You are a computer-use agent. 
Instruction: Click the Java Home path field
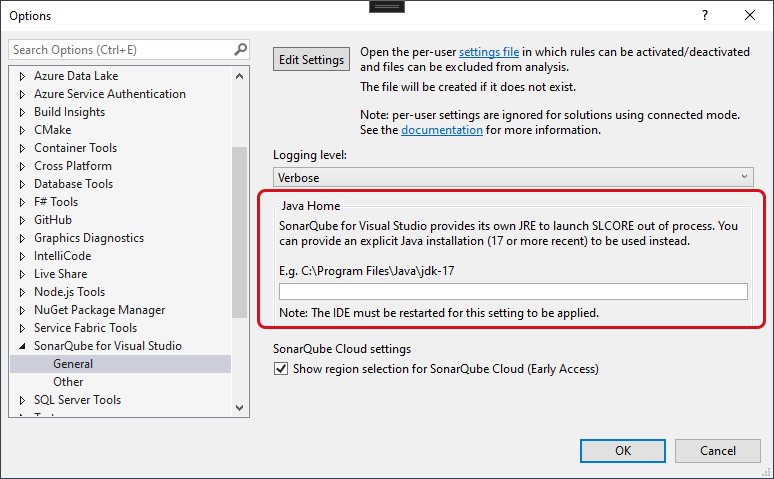(x=513, y=292)
